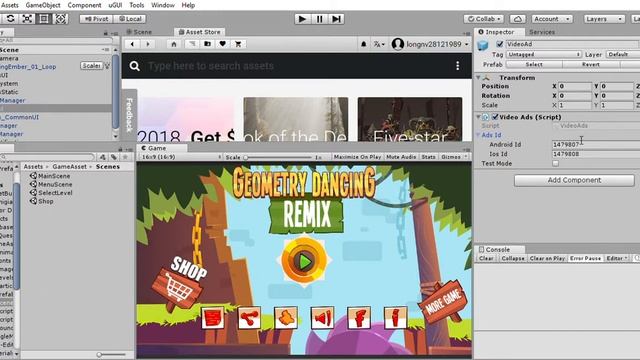Collapse the Ads Id foldout
Viewport: 640px width, 360px height.
(x=478, y=135)
